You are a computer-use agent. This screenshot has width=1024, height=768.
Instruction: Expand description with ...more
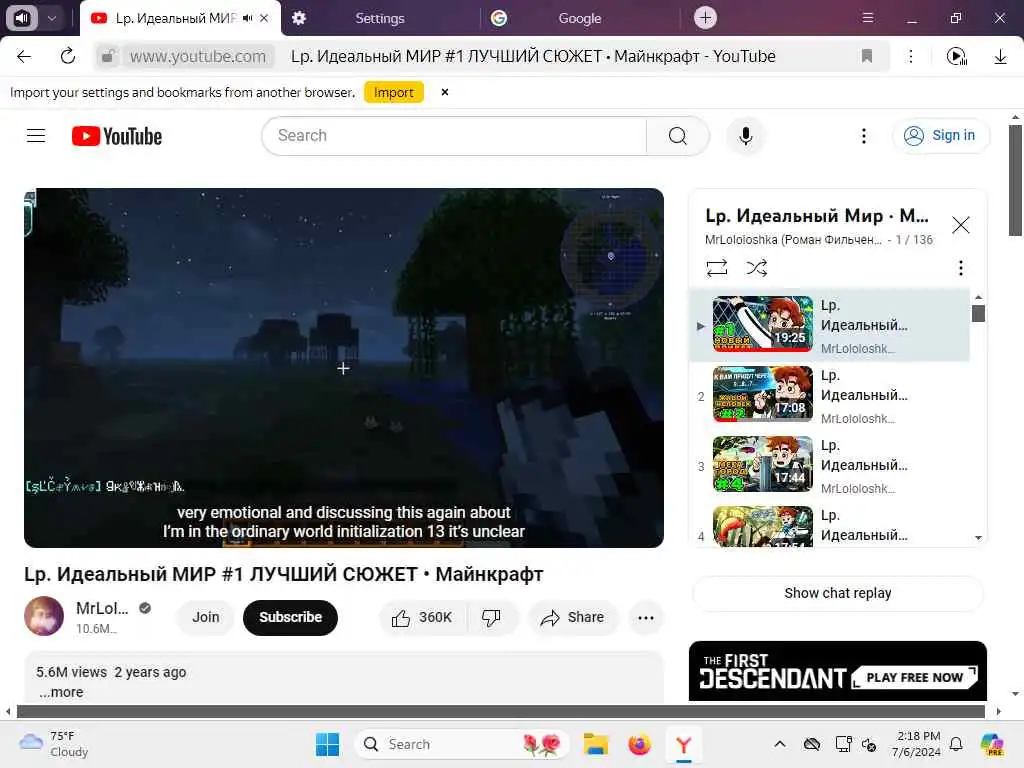click(x=61, y=692)
